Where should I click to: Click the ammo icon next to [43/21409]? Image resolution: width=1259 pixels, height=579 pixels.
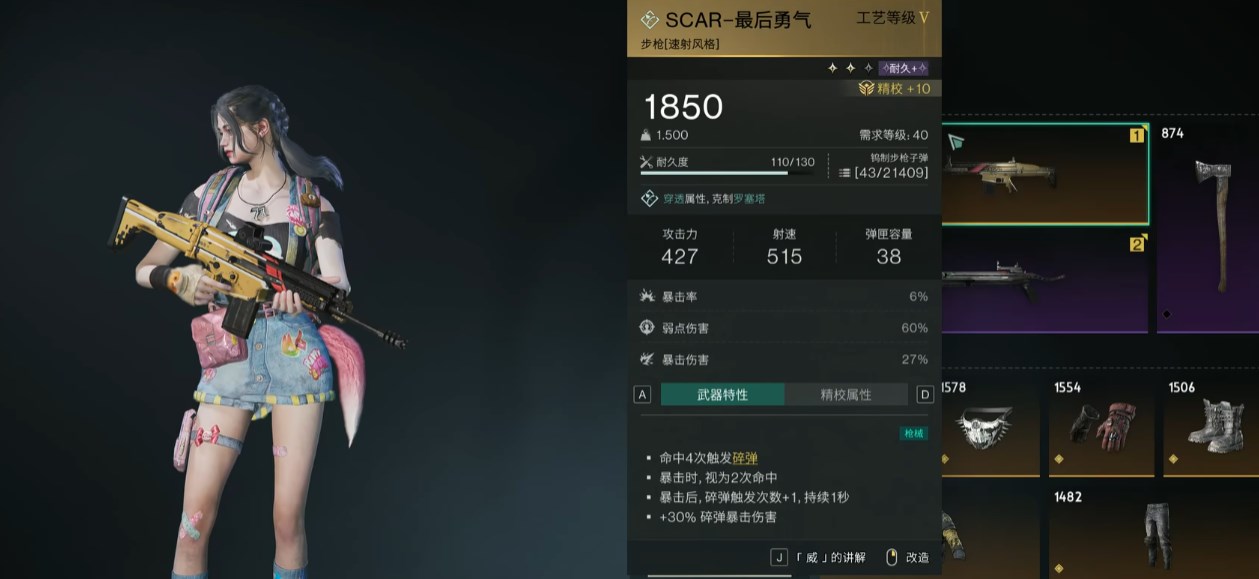845,173
